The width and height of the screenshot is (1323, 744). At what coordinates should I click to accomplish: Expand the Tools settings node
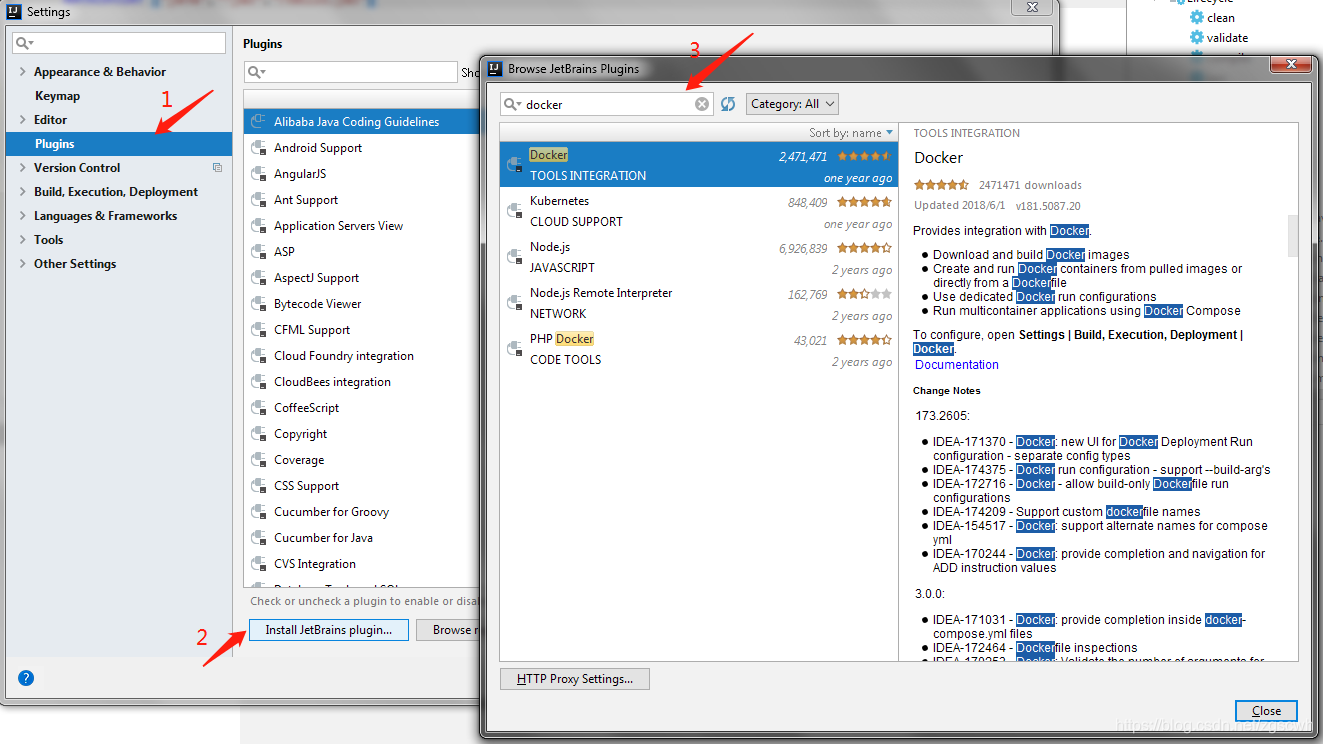23,240
